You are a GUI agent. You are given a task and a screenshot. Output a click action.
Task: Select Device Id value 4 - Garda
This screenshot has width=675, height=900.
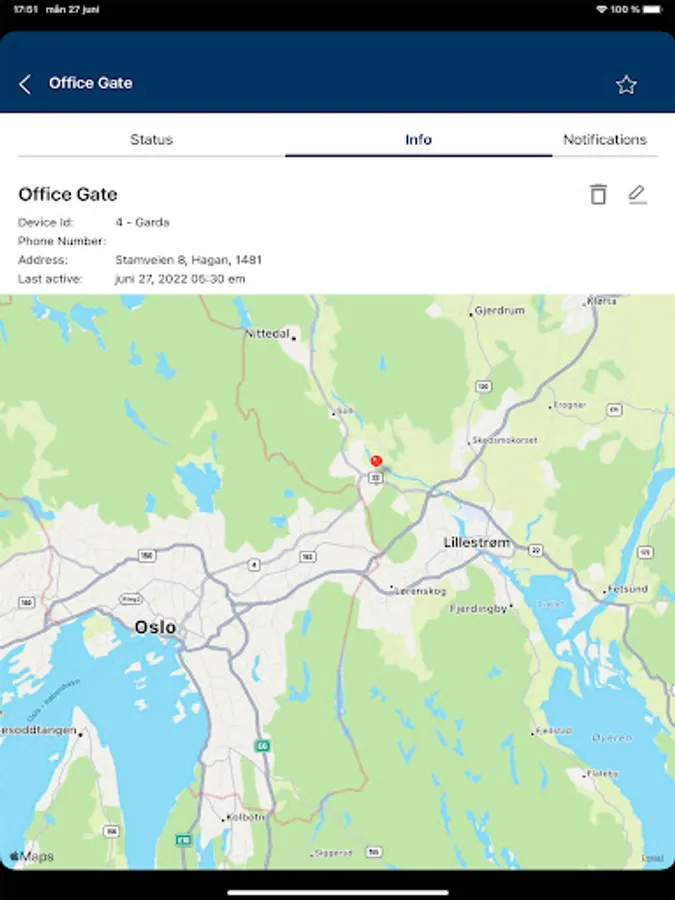click(142, 222)
